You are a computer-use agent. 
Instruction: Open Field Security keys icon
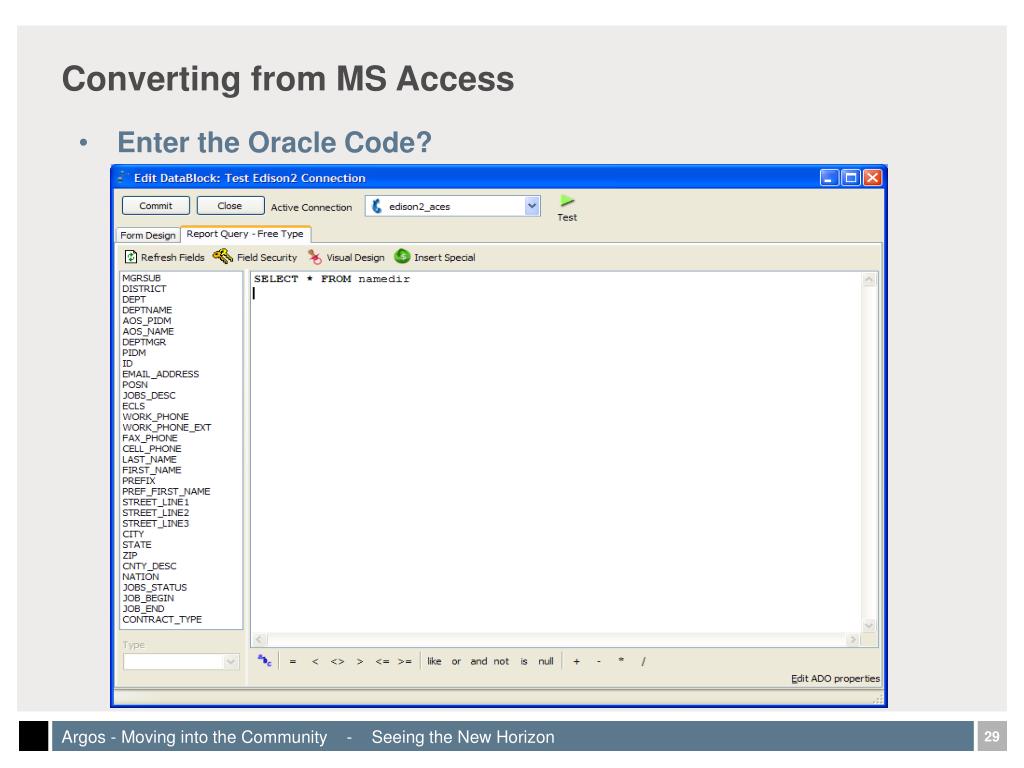pyautogui.click(x=223, y=256)
